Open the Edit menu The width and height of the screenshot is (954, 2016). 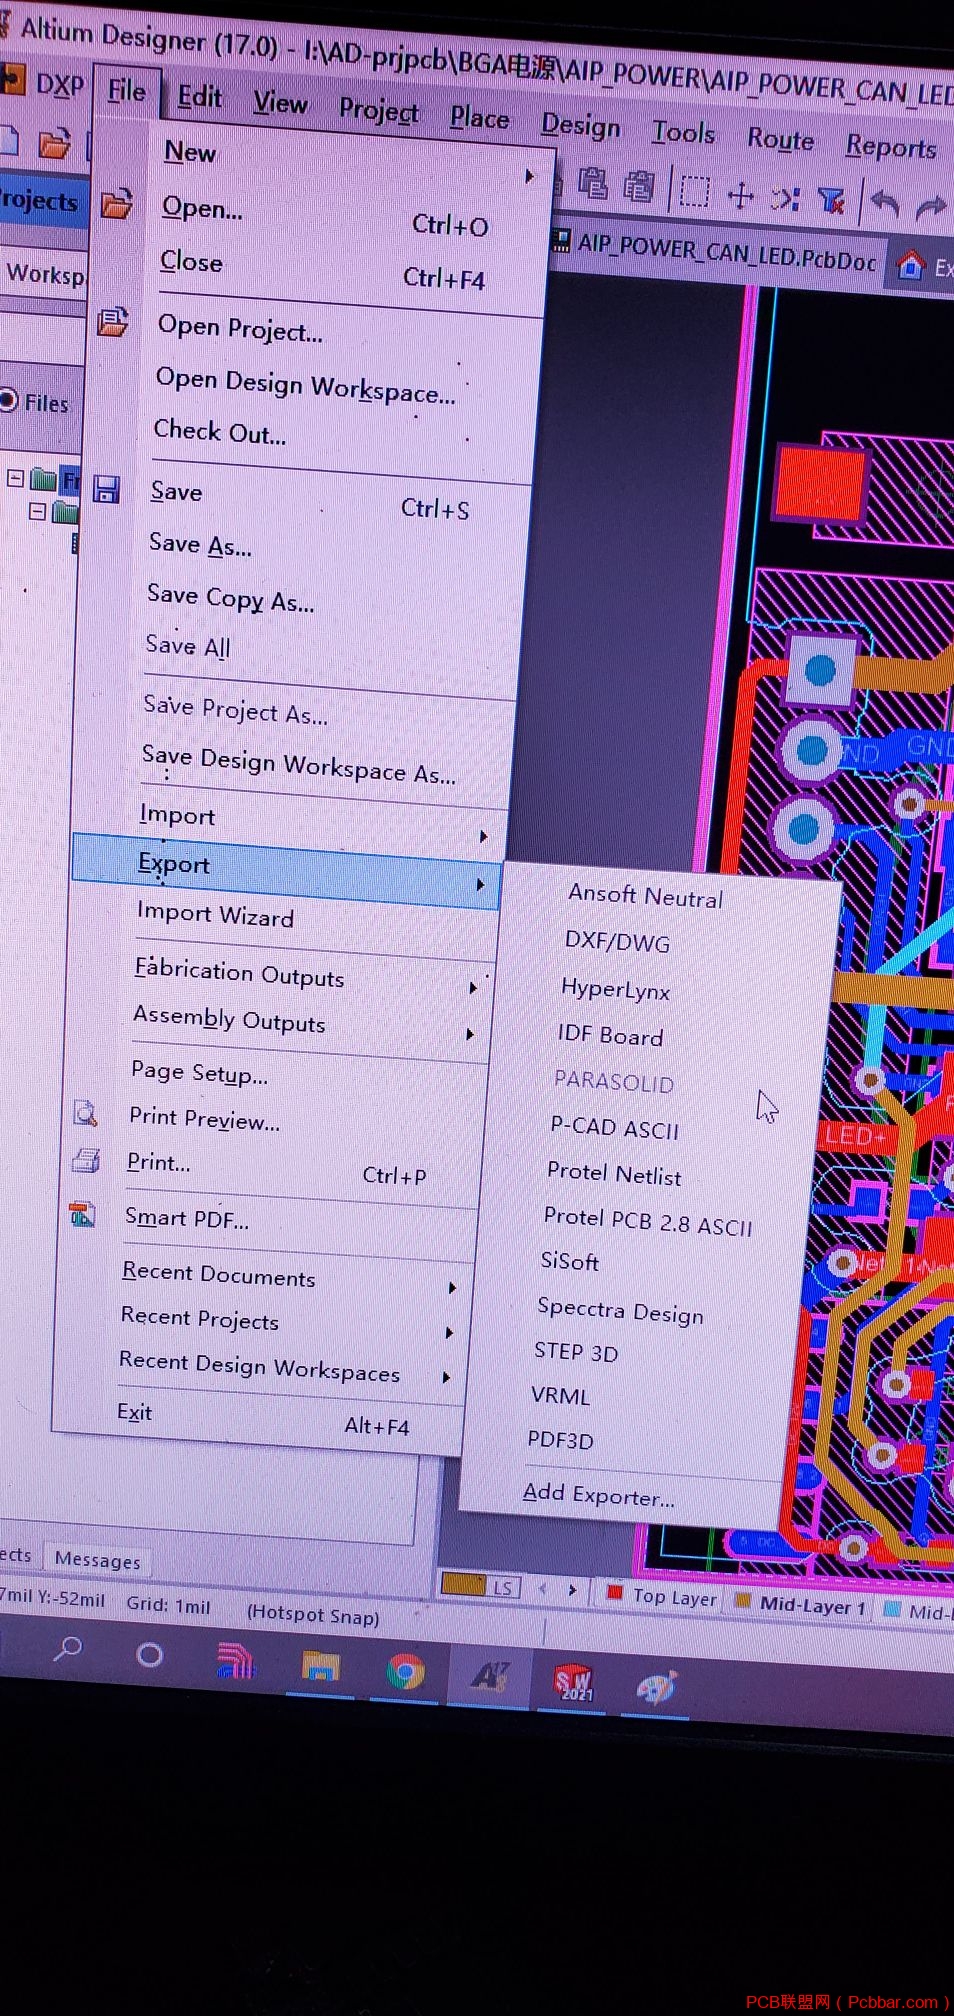point(200,97)
